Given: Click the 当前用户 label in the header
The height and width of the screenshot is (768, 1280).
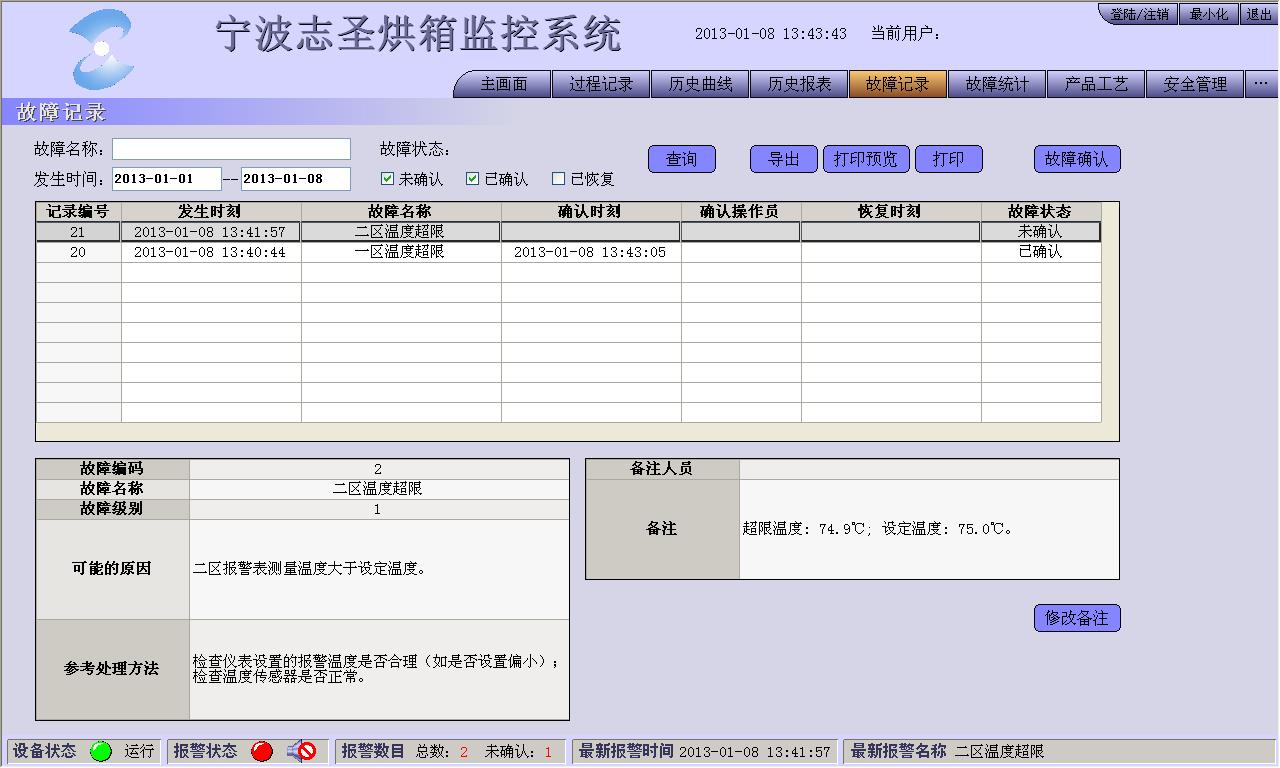Looking at the screenshot, I should [x=905, y=33].
